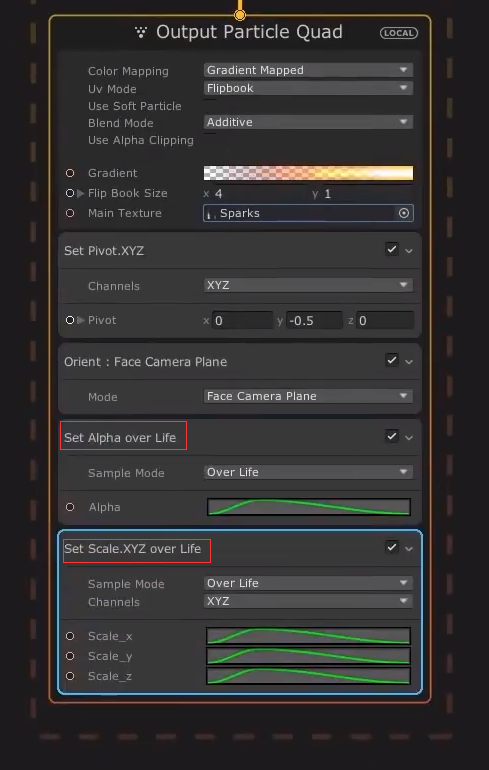Open the Blend Mode Additive dropdown
Screen dimensions: 489x770
click(x=308, y=122)
